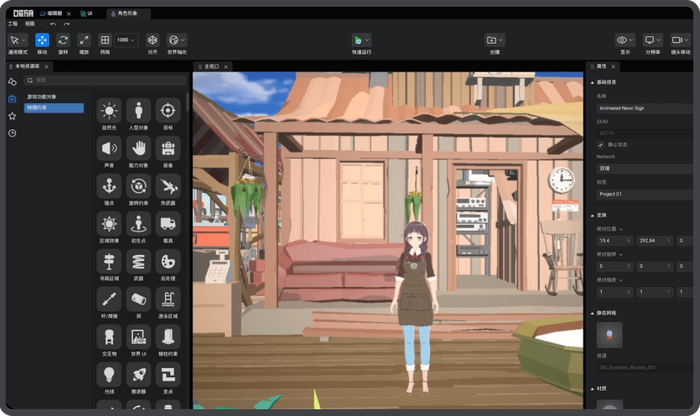Toggle the alignment tool button
Viewport: 700px width, 416px height.
point(152,40)
